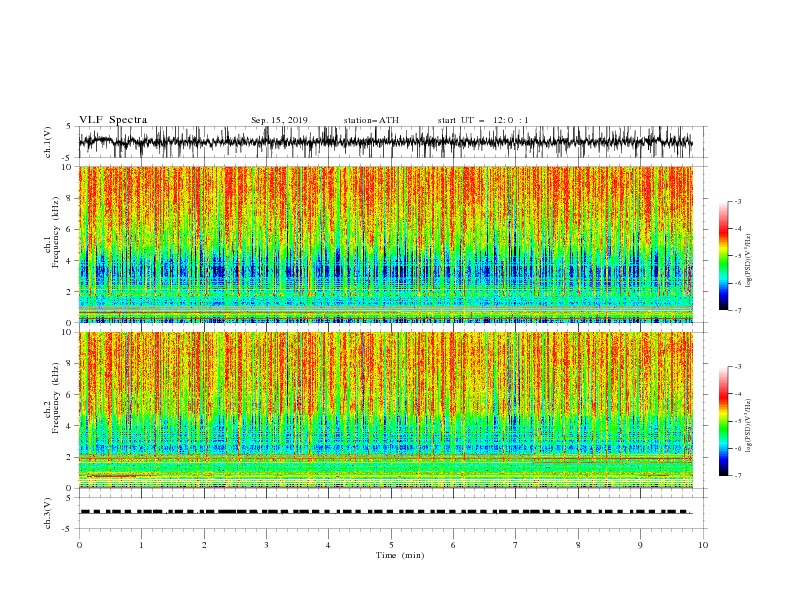Click the "ch.3(V)" bottom axis label
The width and height of the screenshot is (792, 612).
[x=48, y=514]
